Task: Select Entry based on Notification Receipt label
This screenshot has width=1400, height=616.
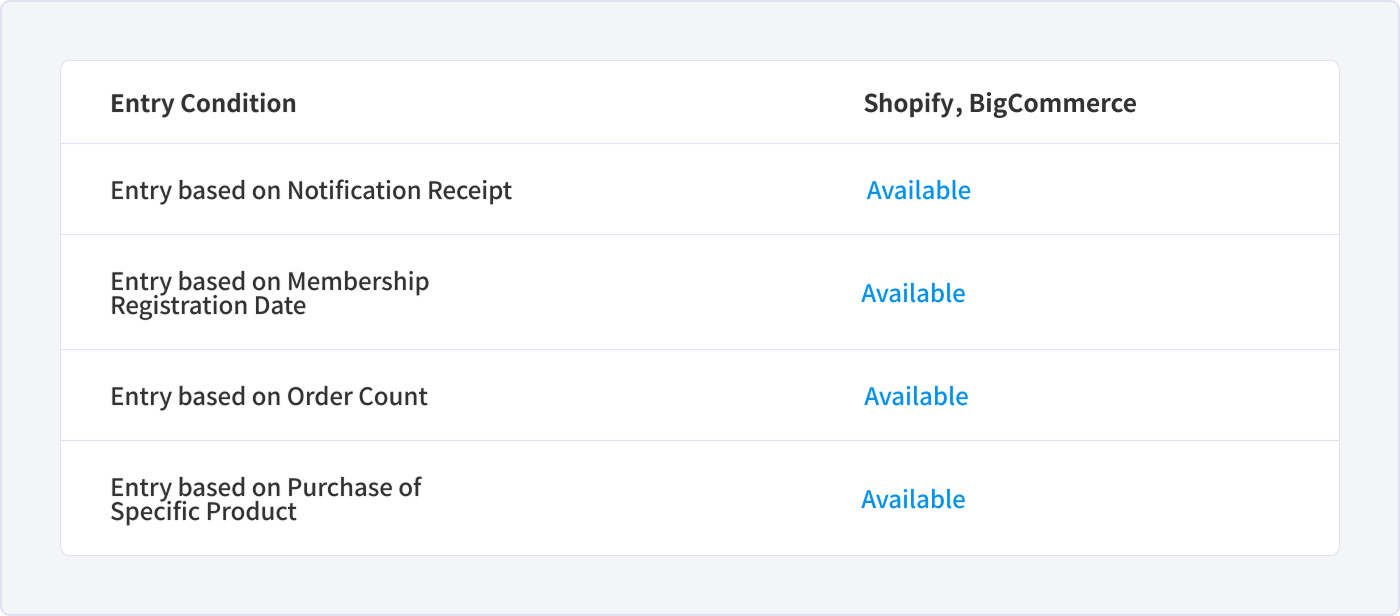Action: tap(311, 190)
